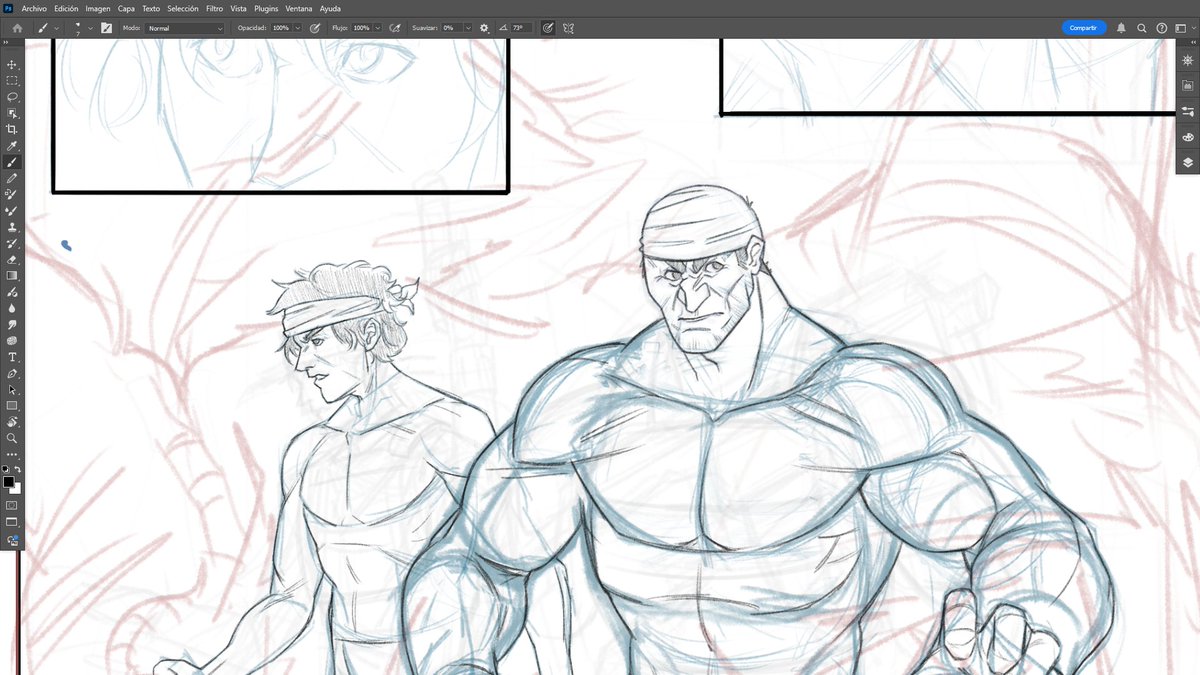Viewport: 1200px width, 675px height.
Task: Select the Object Selection tool
Action: [x=12, y=113]
